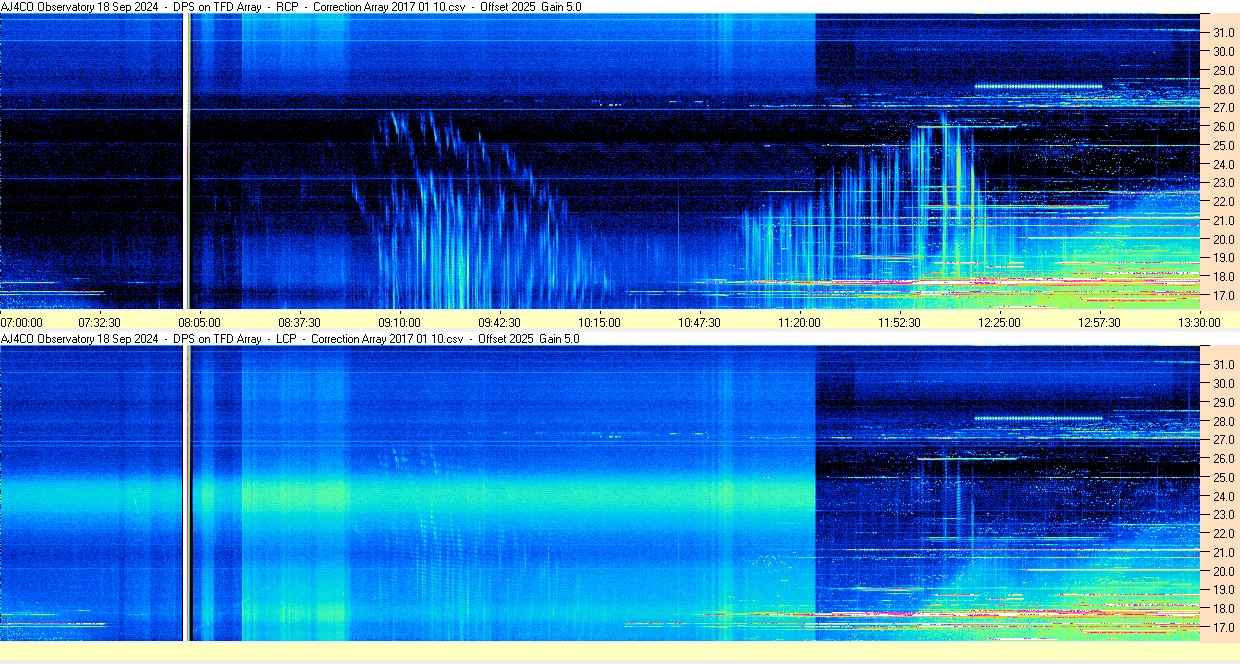
Task: Click the LCP panel title text
Action: pyautogui.click(x=290, y=339)
